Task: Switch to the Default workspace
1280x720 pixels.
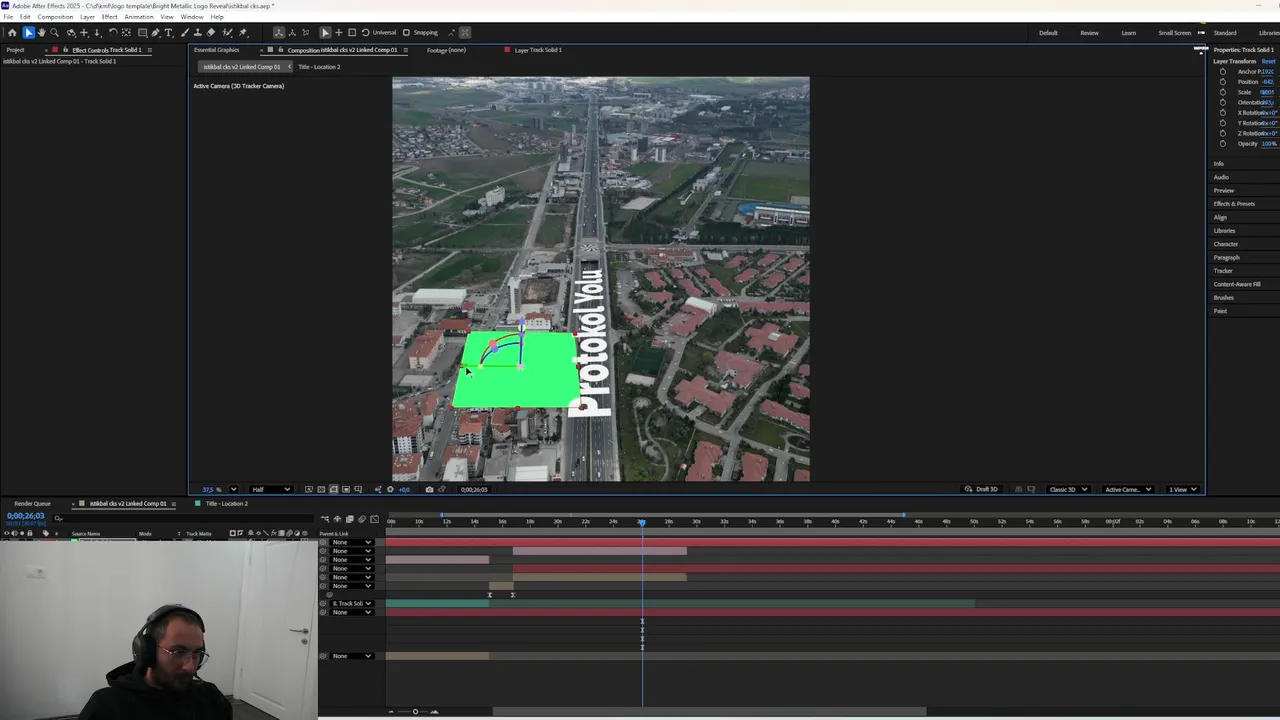Action: click(1048, 33)
